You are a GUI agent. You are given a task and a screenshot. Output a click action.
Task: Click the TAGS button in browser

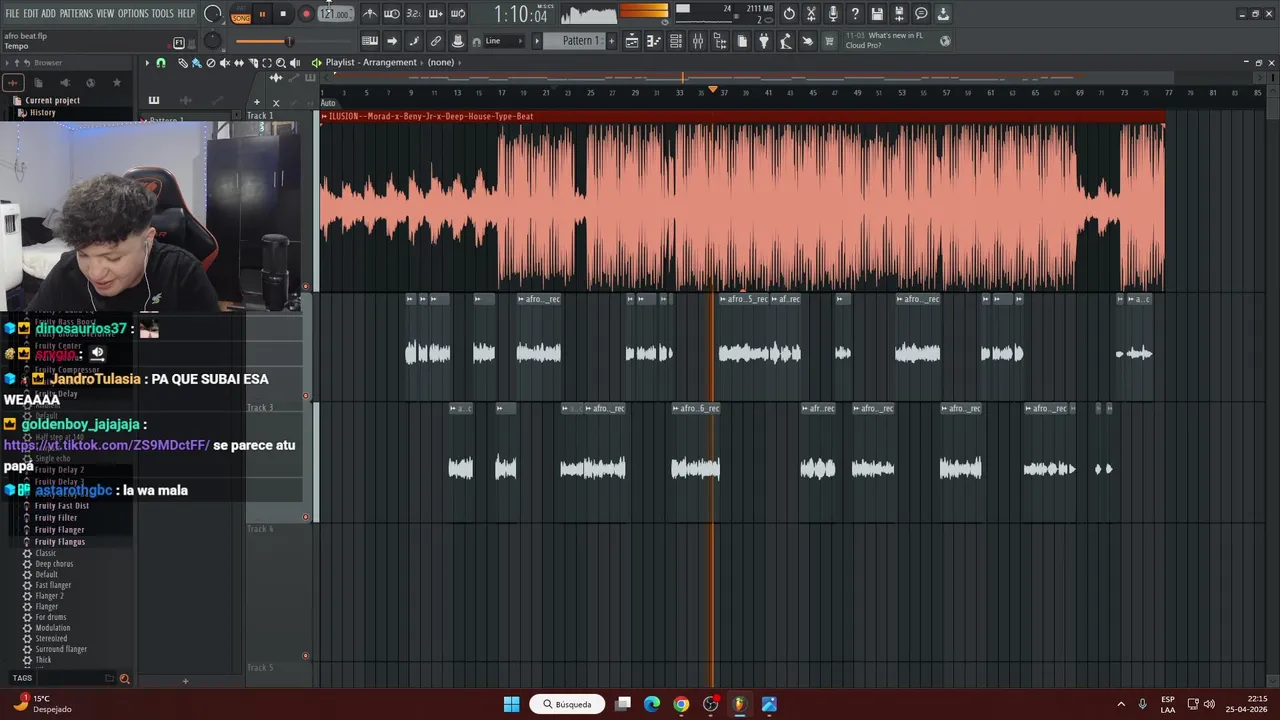22,678
